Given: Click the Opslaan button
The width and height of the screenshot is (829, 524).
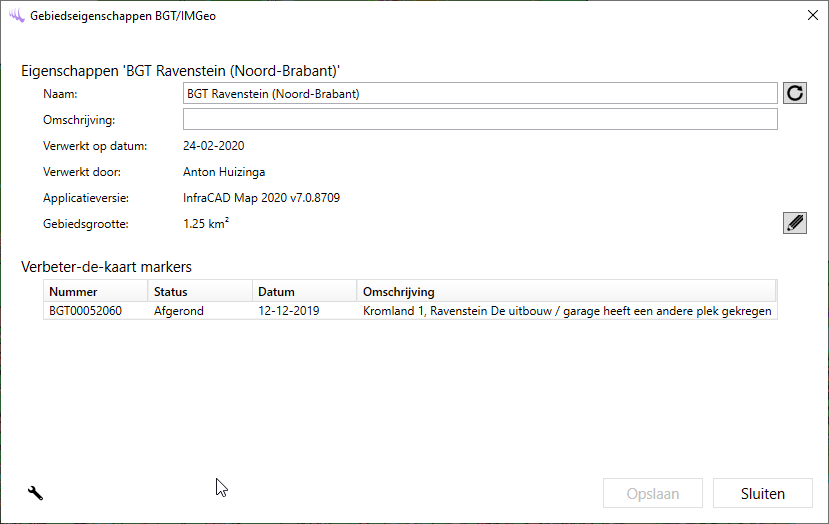Looking at the screenshot, I should coord(653,493).
